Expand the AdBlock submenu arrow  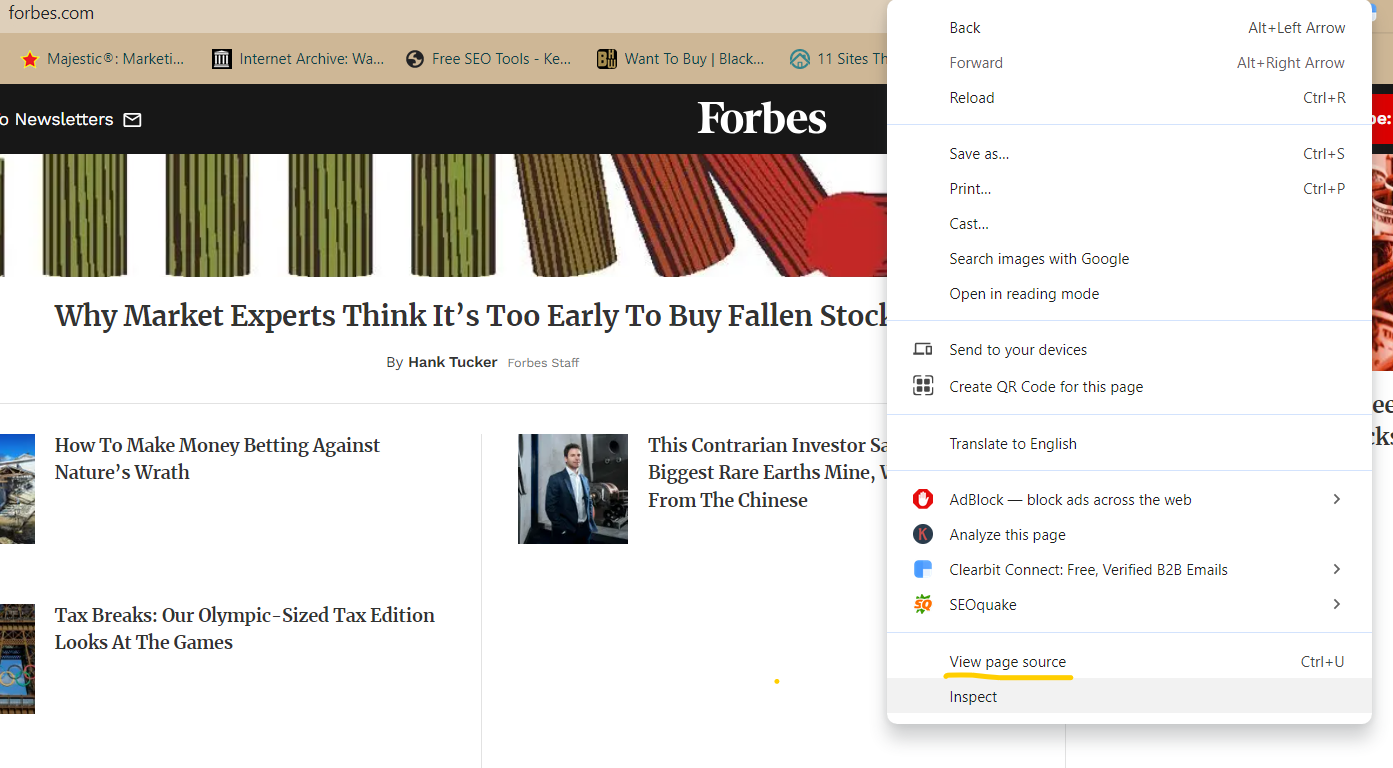1336,499
